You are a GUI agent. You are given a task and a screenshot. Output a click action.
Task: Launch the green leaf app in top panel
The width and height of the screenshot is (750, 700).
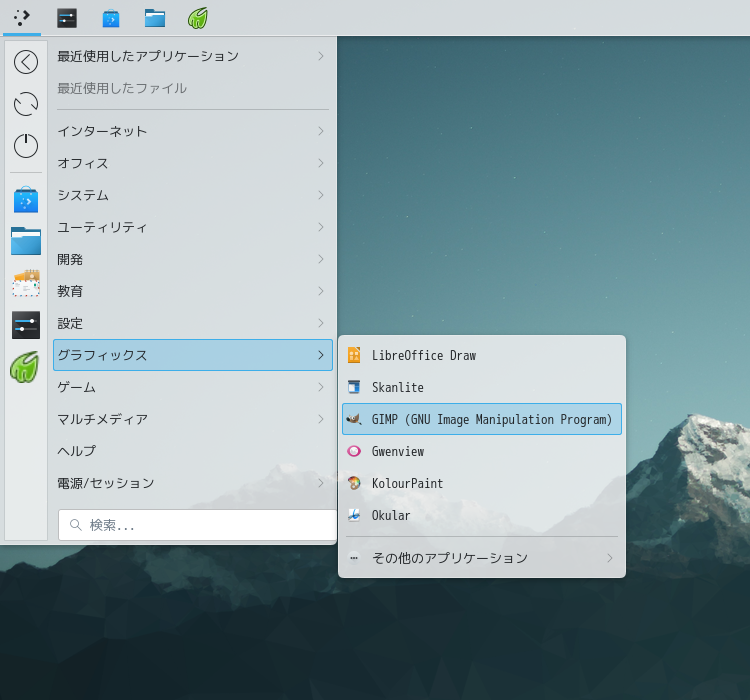(x=198, y=18)
